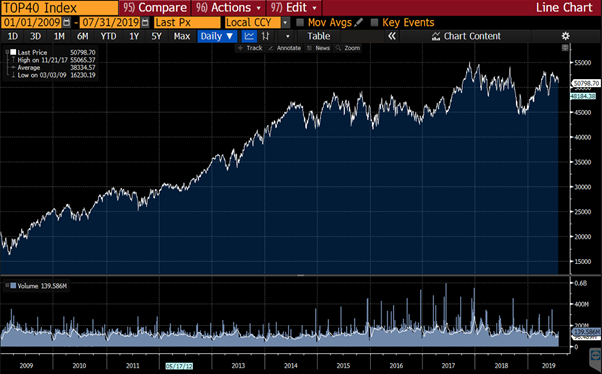Click the Line Chart title text
The width and height of the screenshot is (602, 374).
point(564,8)
